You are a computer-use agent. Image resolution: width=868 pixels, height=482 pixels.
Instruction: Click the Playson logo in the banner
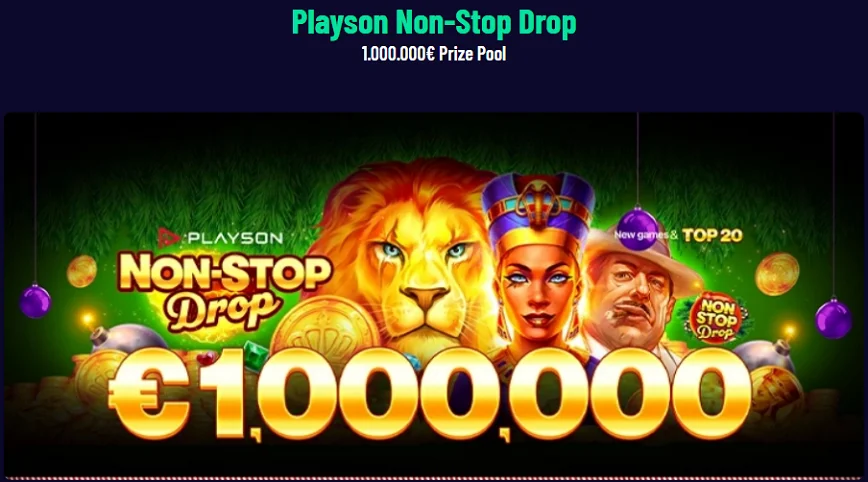[x=220, y=238]
